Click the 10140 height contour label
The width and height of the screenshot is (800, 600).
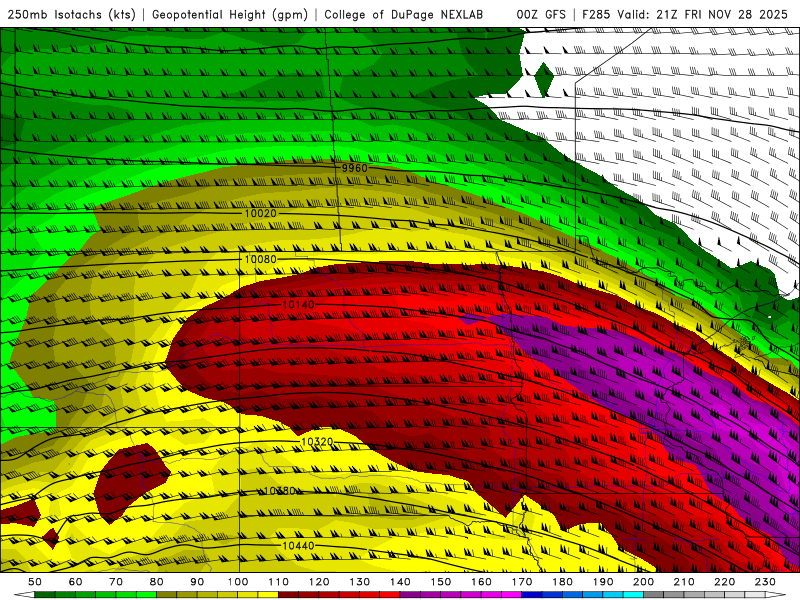[x=298, y=305]
